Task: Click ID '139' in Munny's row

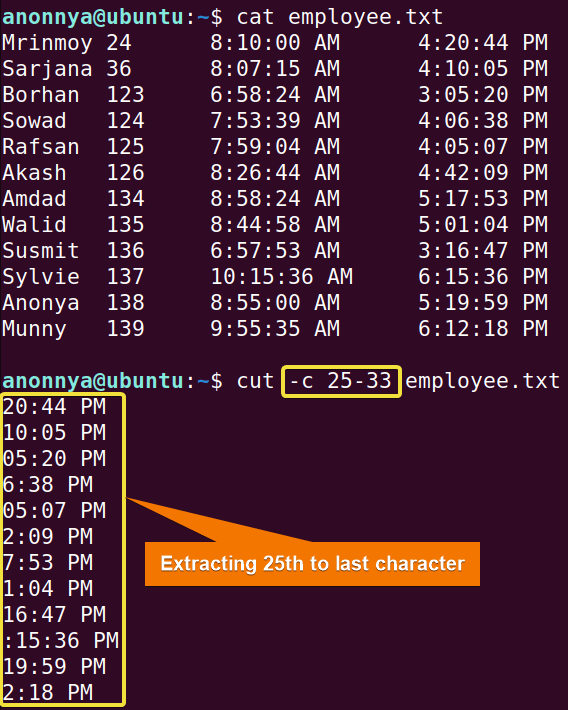Action: (x=125, y=329)
